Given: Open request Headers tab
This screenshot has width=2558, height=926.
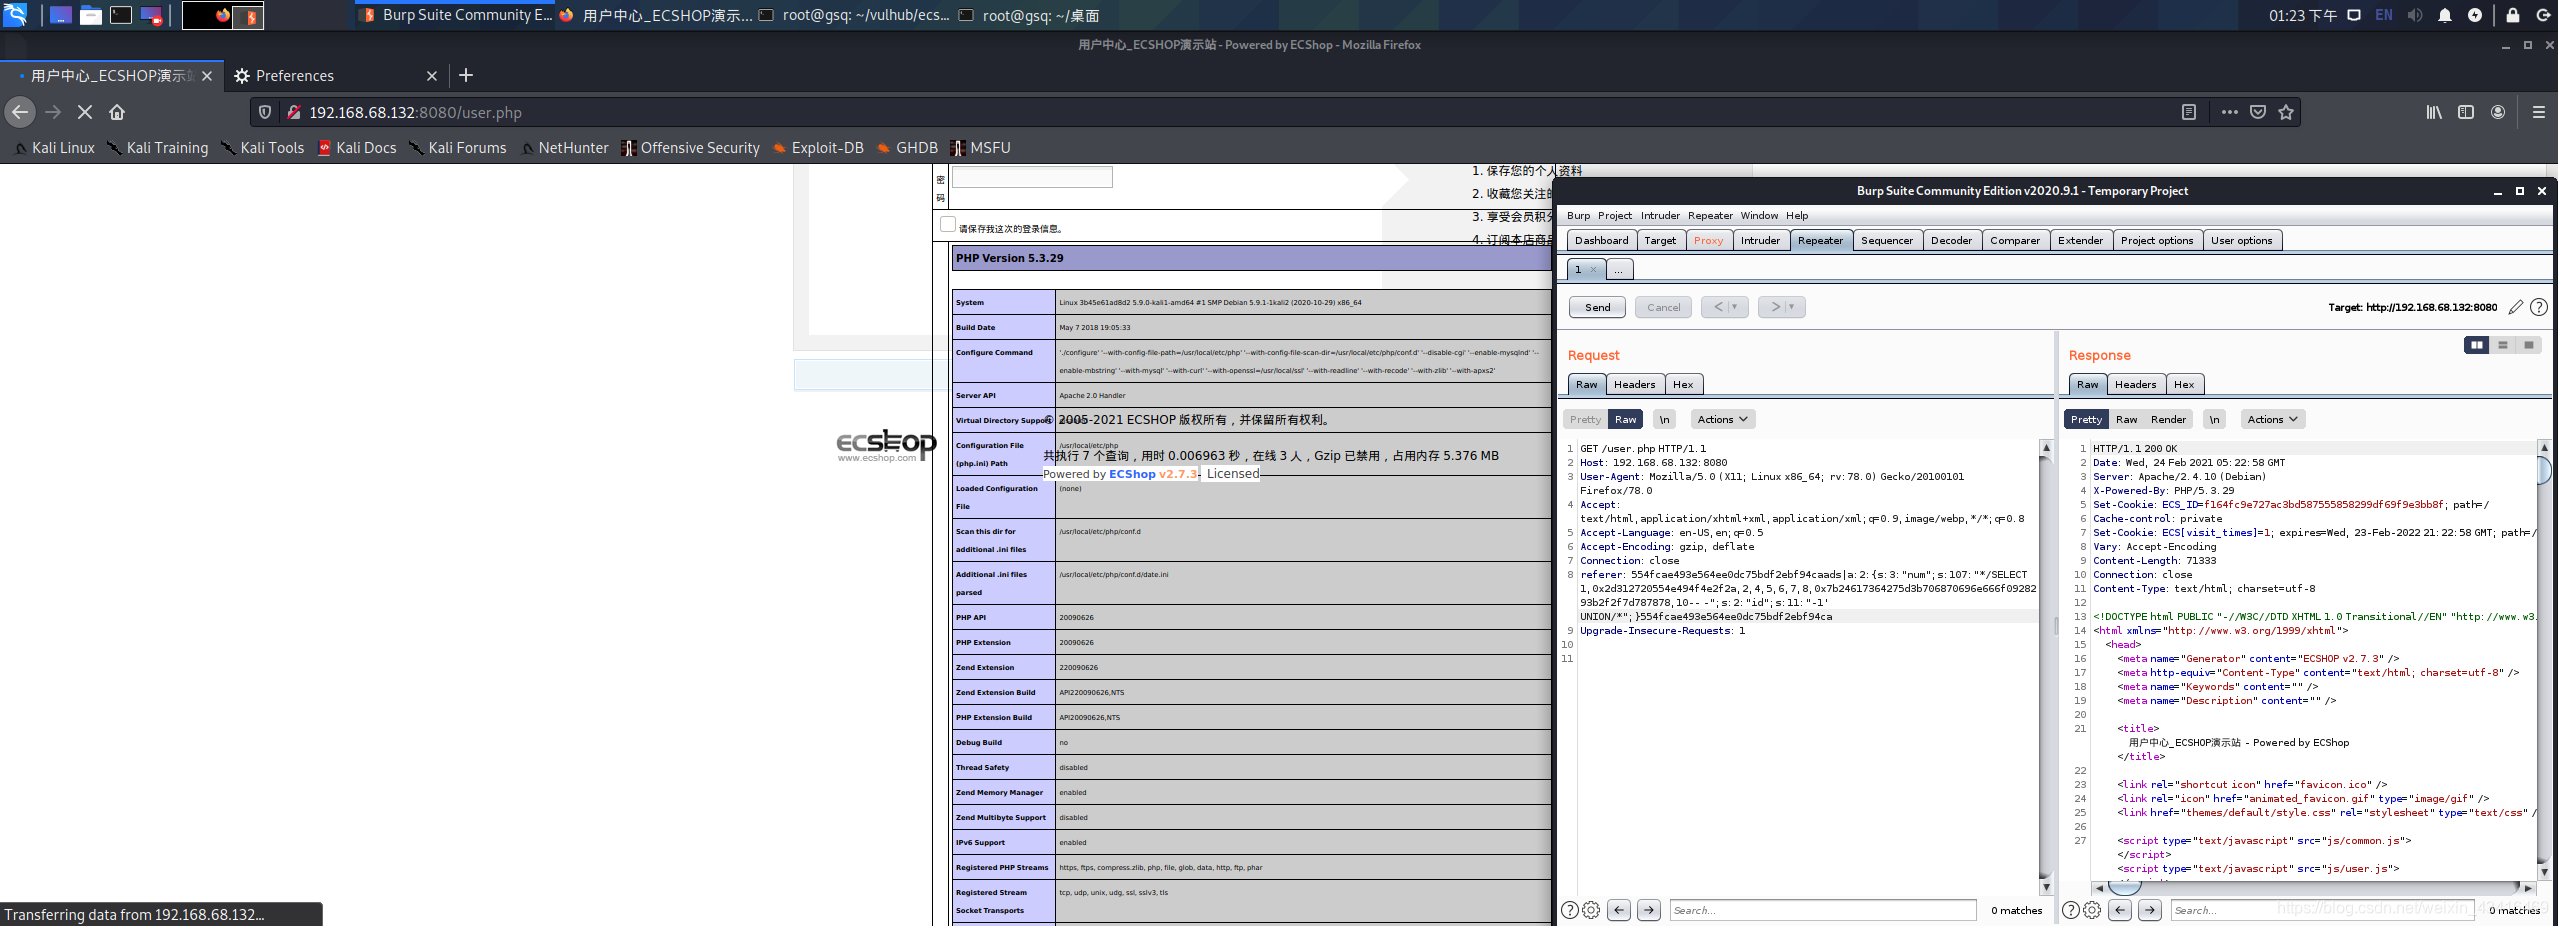Looking at the screenshot, I should [1634, 384].
